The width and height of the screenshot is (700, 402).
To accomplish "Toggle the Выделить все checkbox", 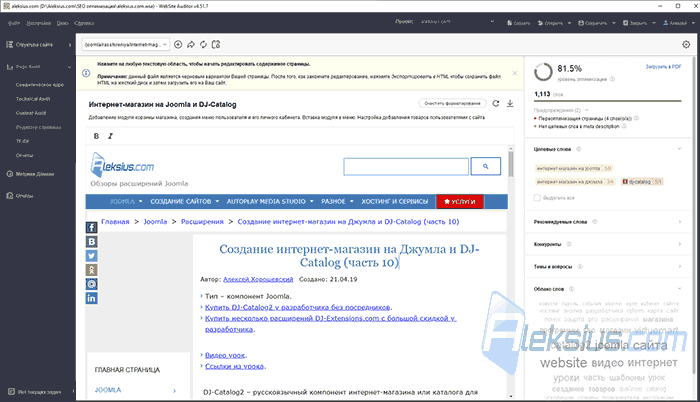I will tap(537, 197).
